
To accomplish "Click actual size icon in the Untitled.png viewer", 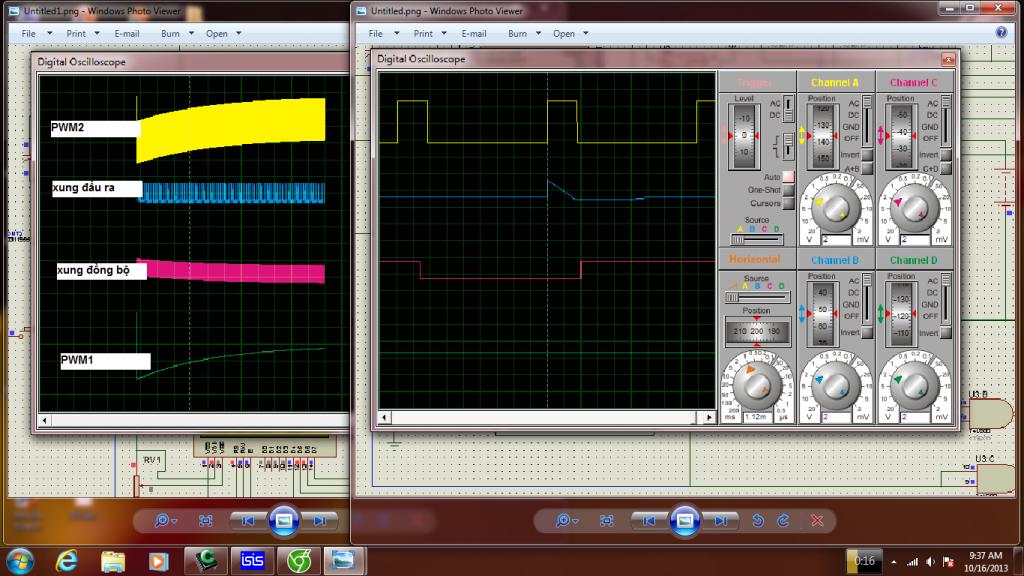I will click(x=606, y=520).
